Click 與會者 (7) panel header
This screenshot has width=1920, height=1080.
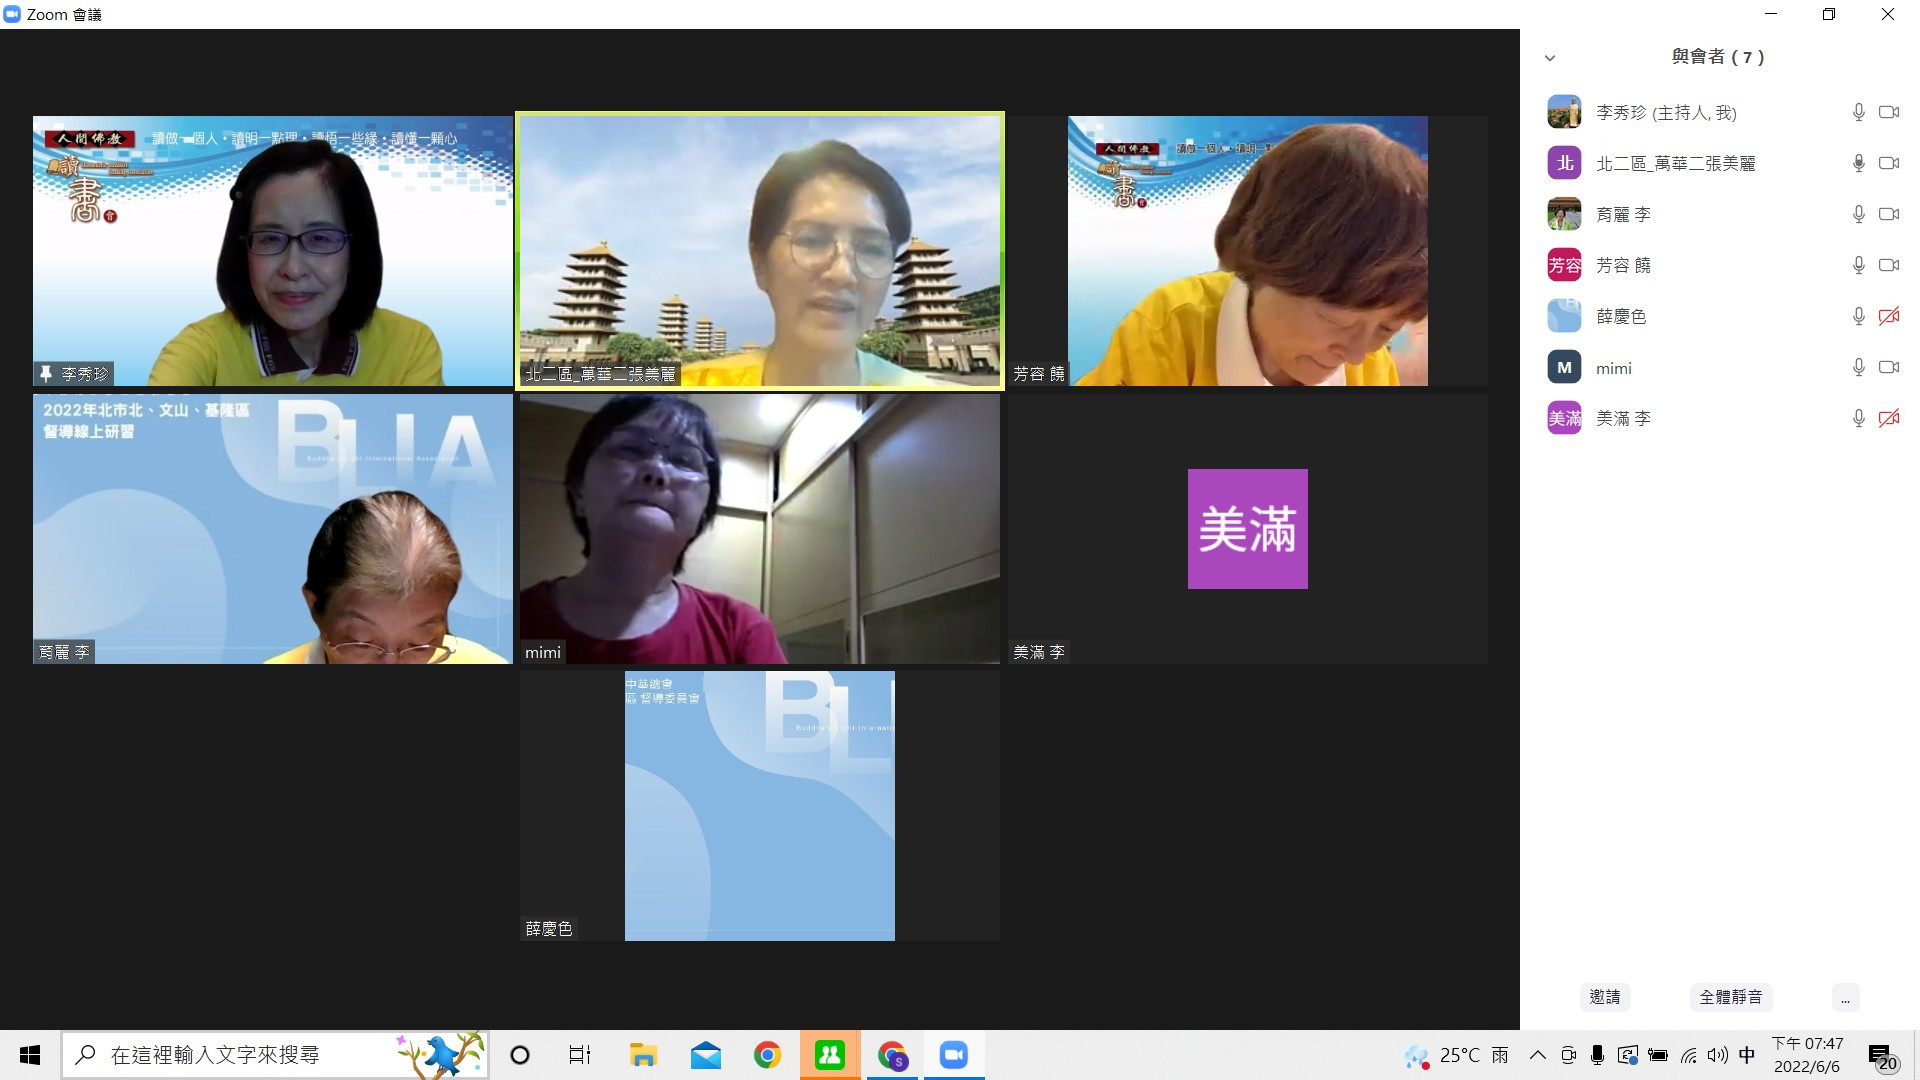pyautogui.click(x=1718, y=57)
